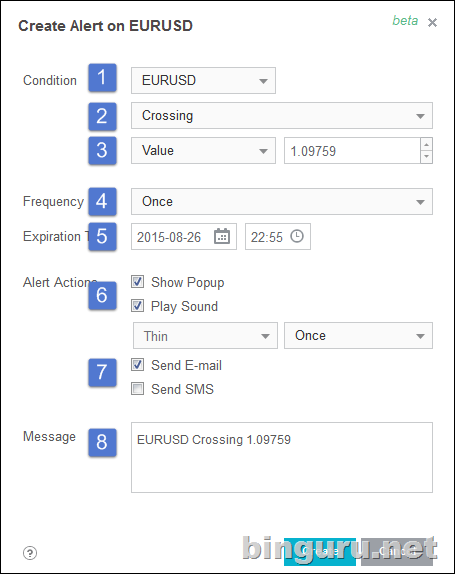This screenshot has width=455, height=574.
Task: Open the calendar date picker icon
Action: [222, 236]
